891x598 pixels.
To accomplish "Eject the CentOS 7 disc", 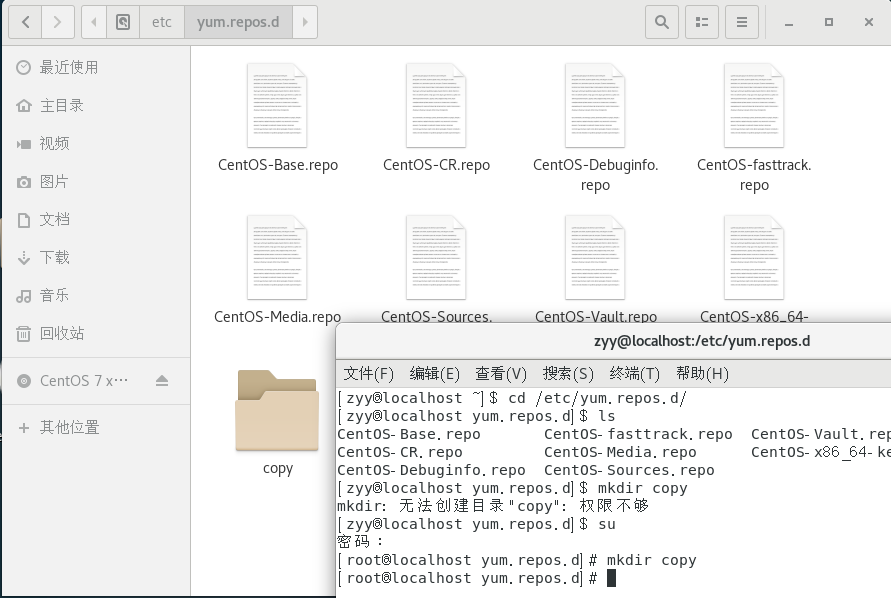I will coord(162,381).
